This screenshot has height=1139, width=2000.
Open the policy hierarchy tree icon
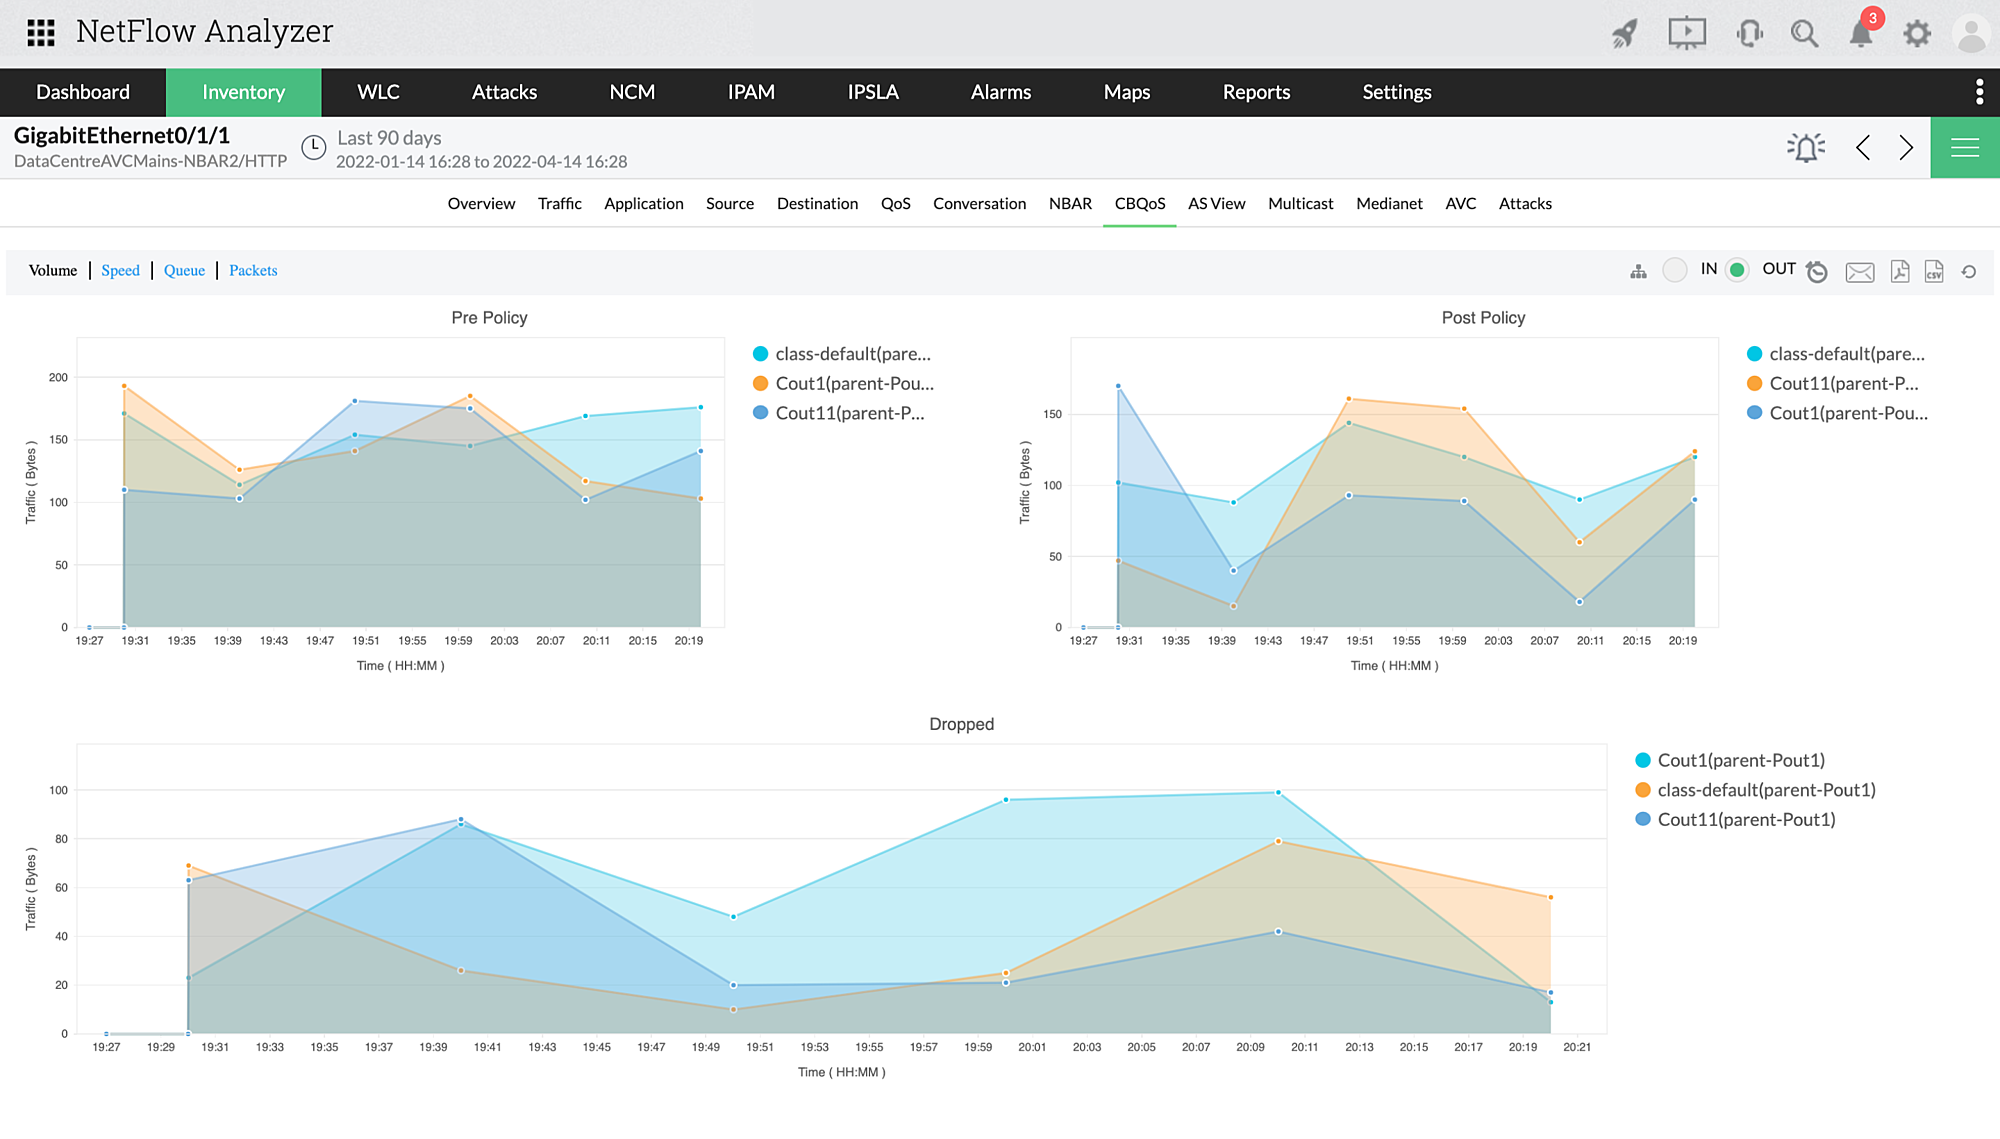pyautogui.click(x=1638, y=271)
